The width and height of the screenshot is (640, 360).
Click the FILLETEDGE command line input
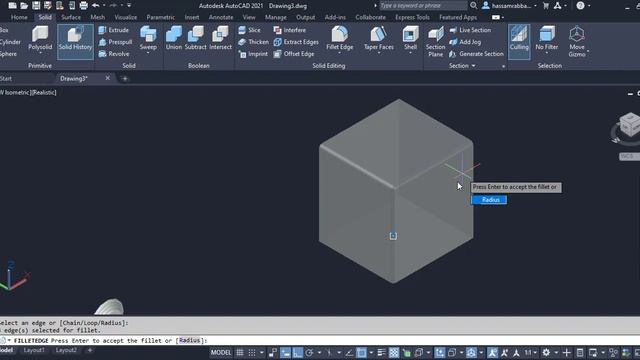(x=320, y=340)
